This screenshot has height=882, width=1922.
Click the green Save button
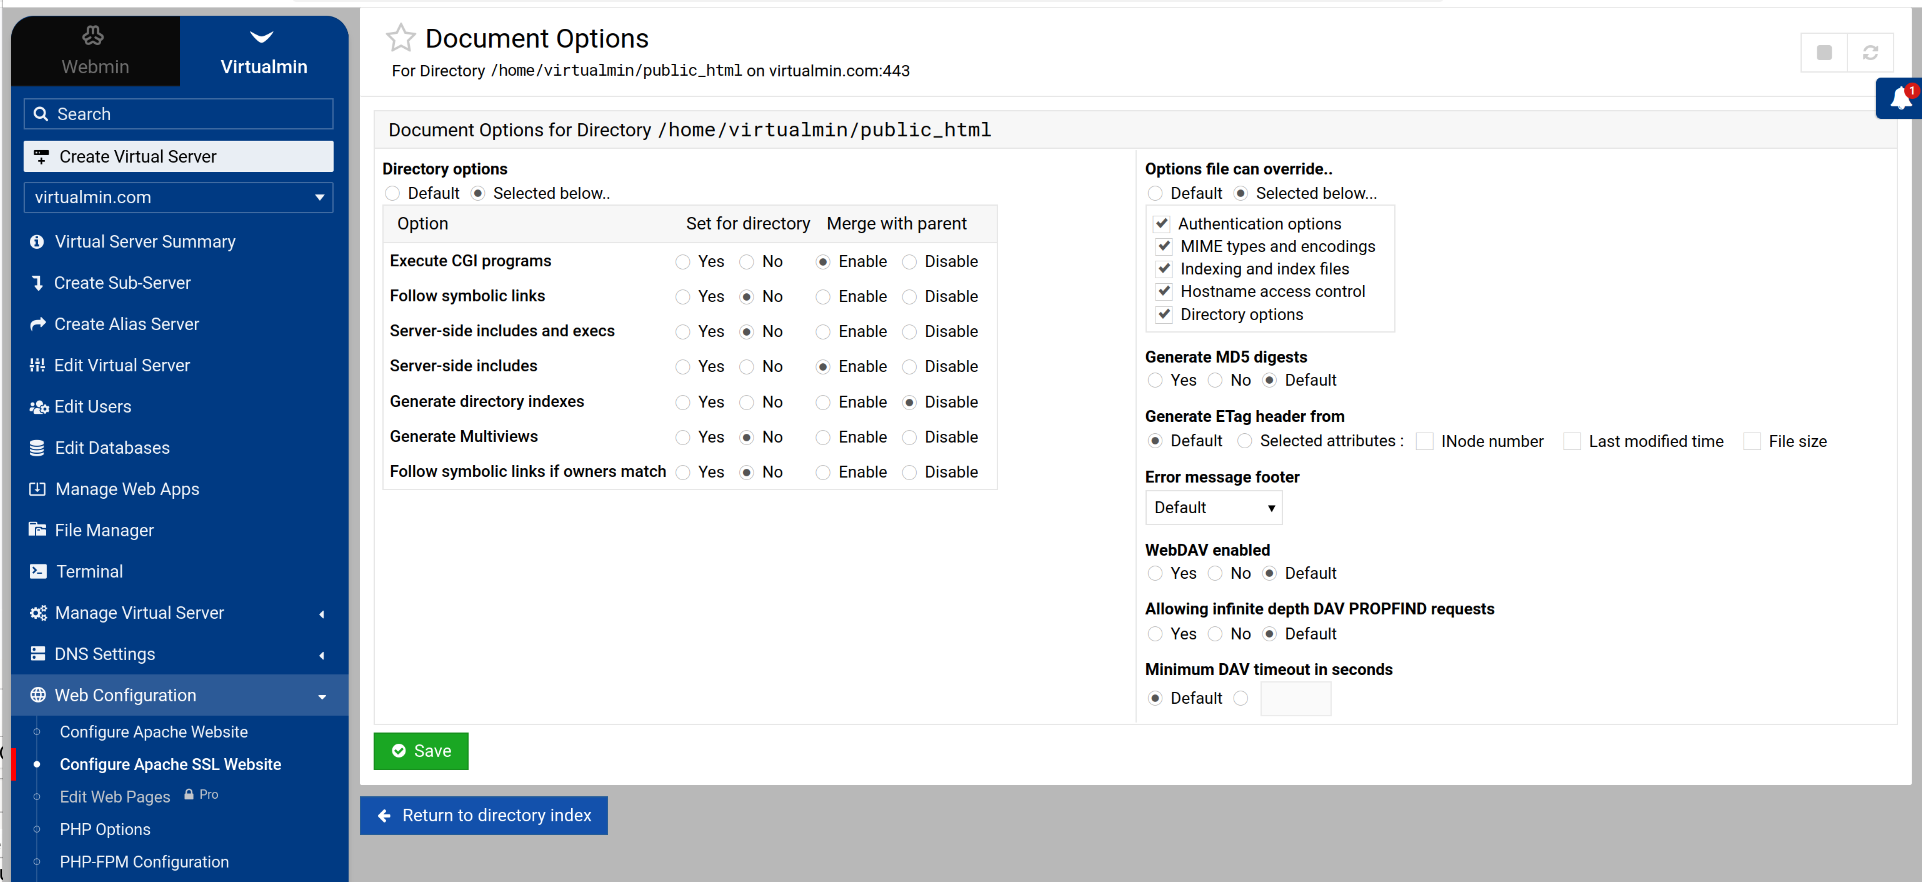pos(421,751)
